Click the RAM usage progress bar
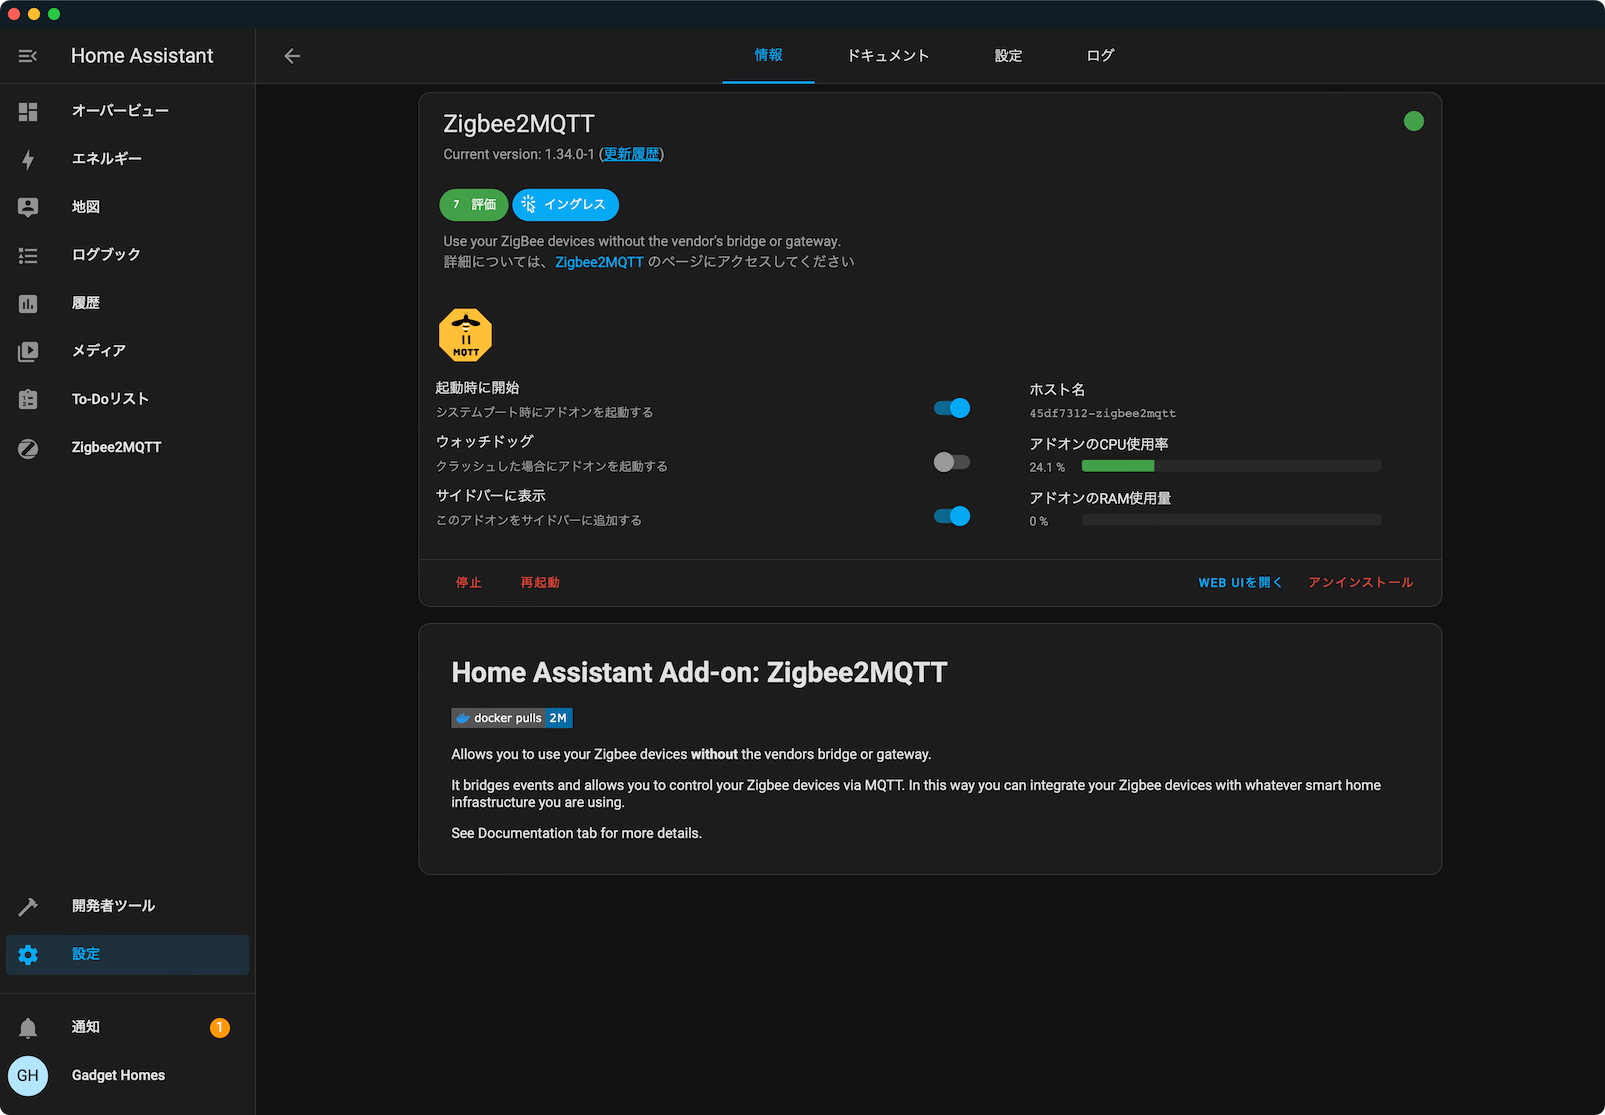 tap(1231, 520)
